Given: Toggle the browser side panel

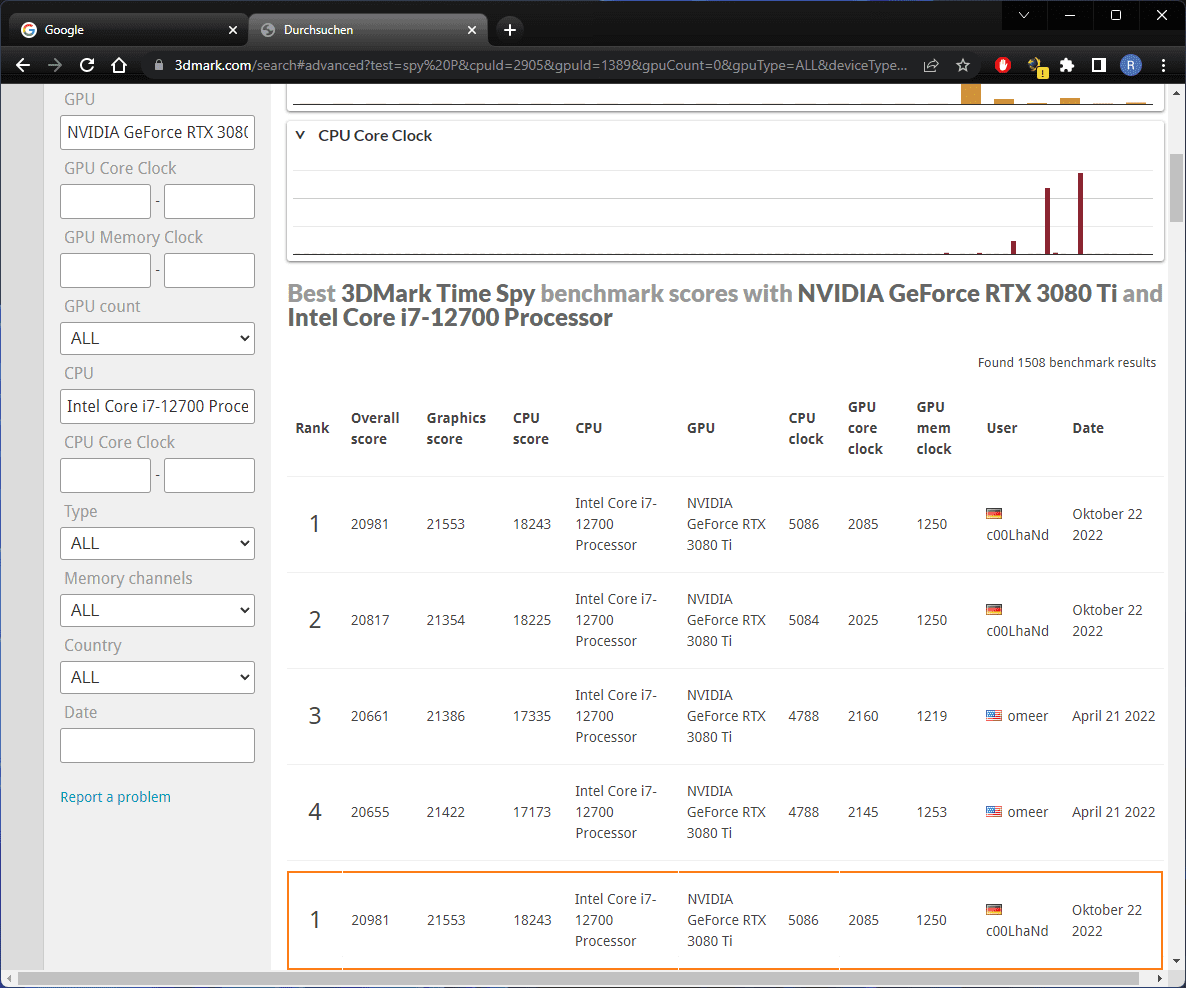Looking at the screenshot, I should pos(1098,65).
